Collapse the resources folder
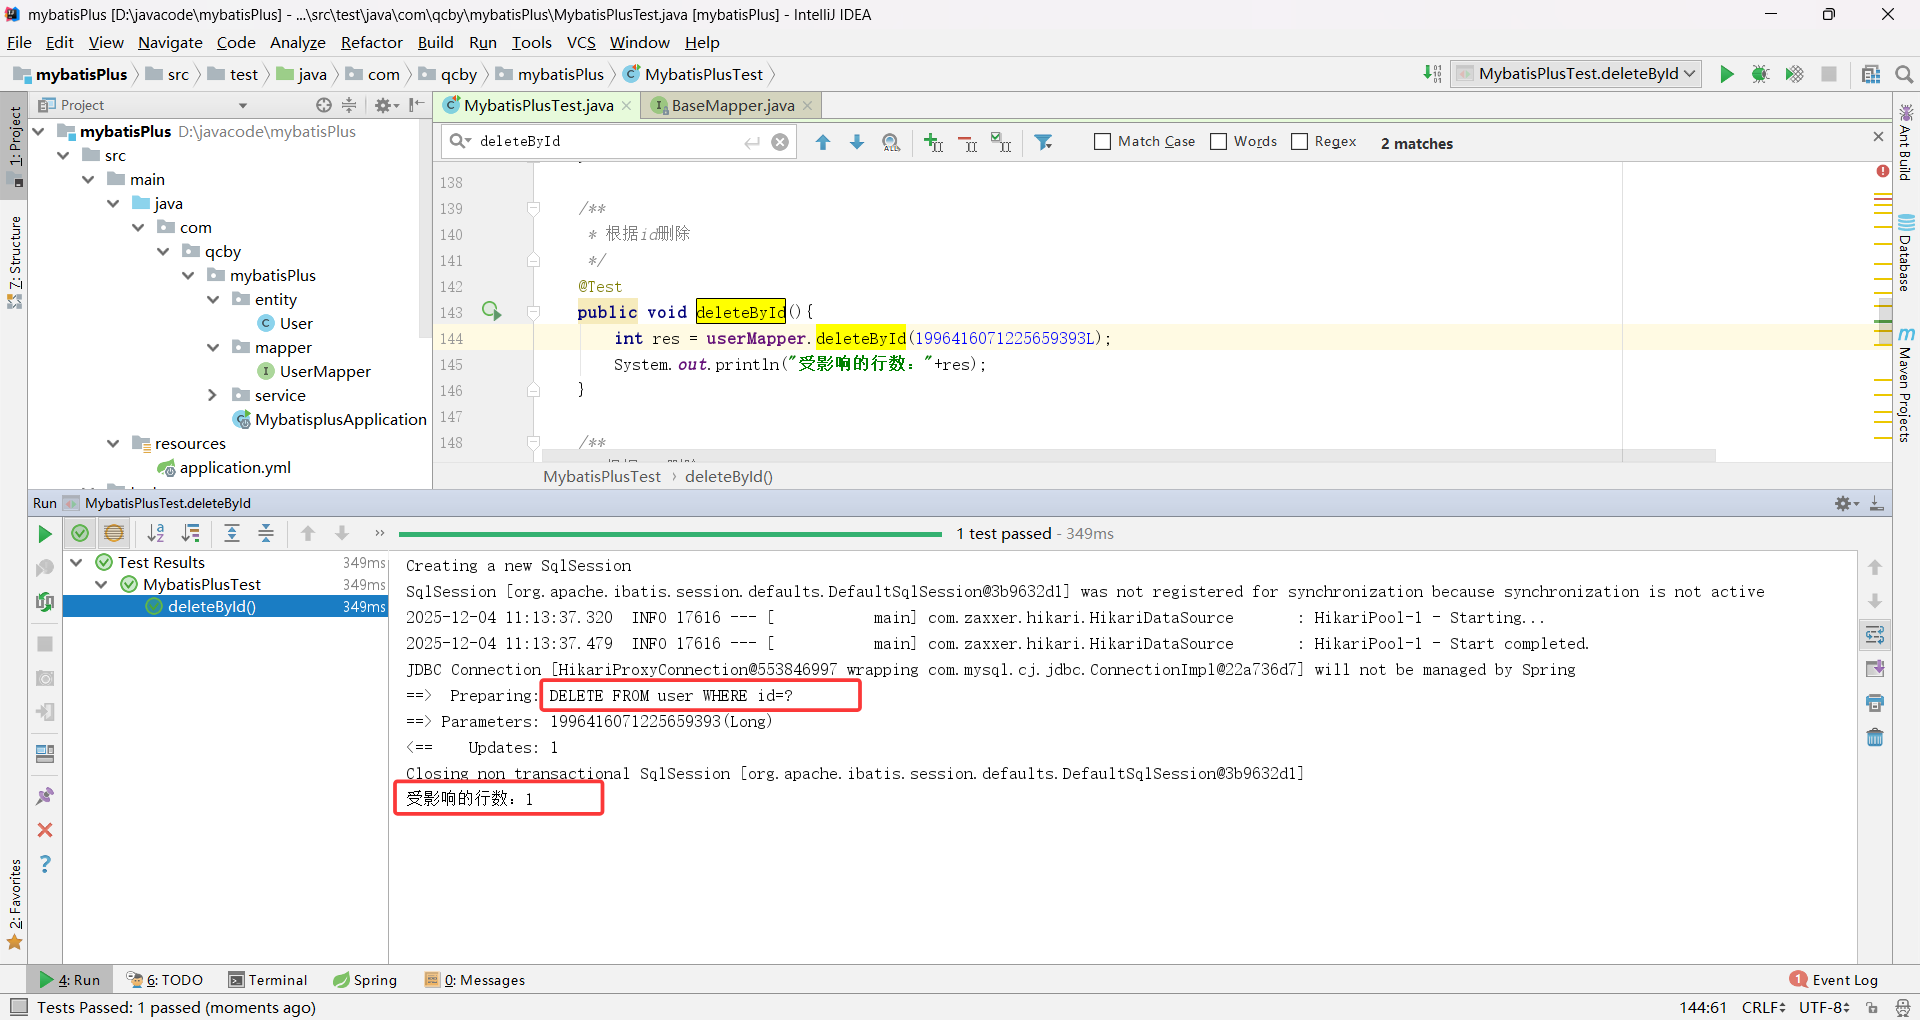Screen dimensions: 1920x1020 pyautogui.click(x=114, y=443)
